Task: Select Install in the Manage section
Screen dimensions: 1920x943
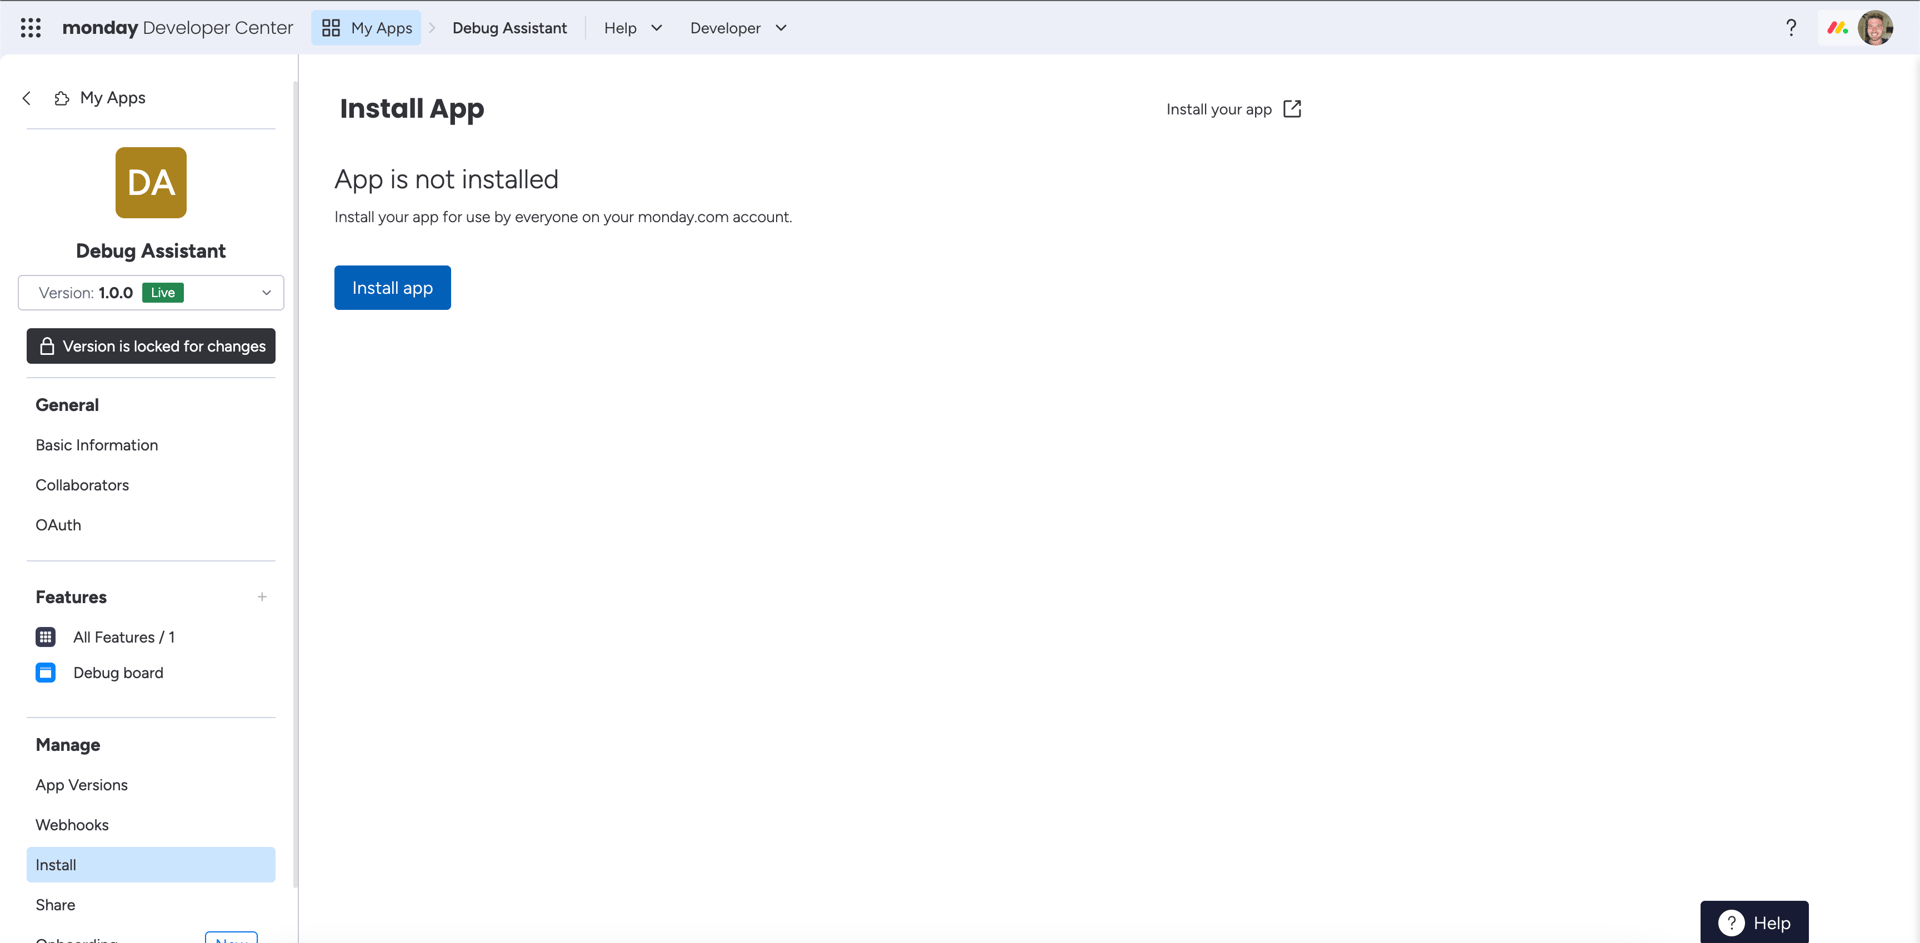Action: click(151, 865)
